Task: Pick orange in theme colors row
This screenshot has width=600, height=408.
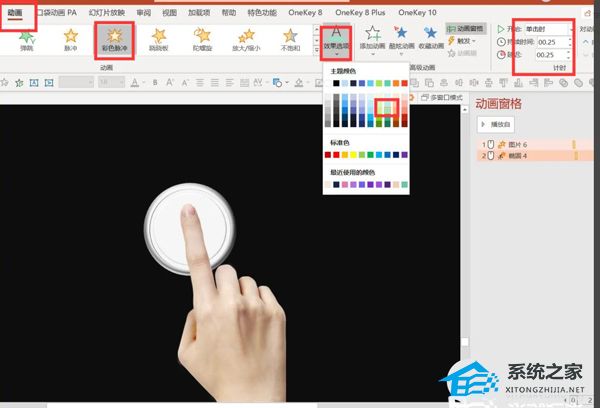Action: coord(396,83)
